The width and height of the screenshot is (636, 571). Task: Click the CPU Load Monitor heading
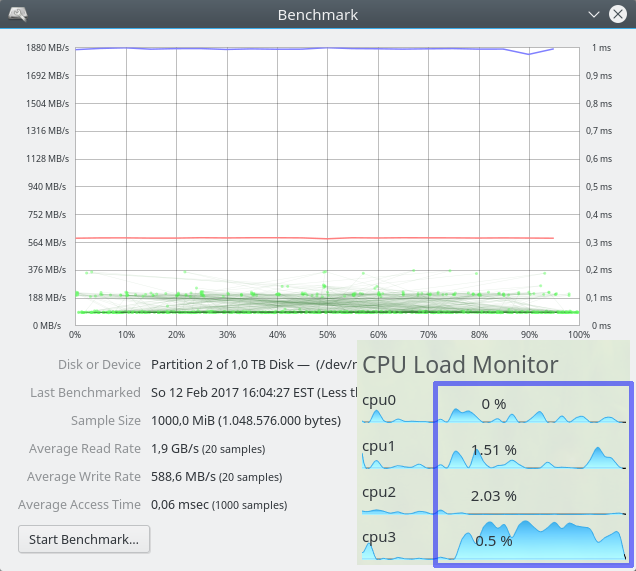460,364
